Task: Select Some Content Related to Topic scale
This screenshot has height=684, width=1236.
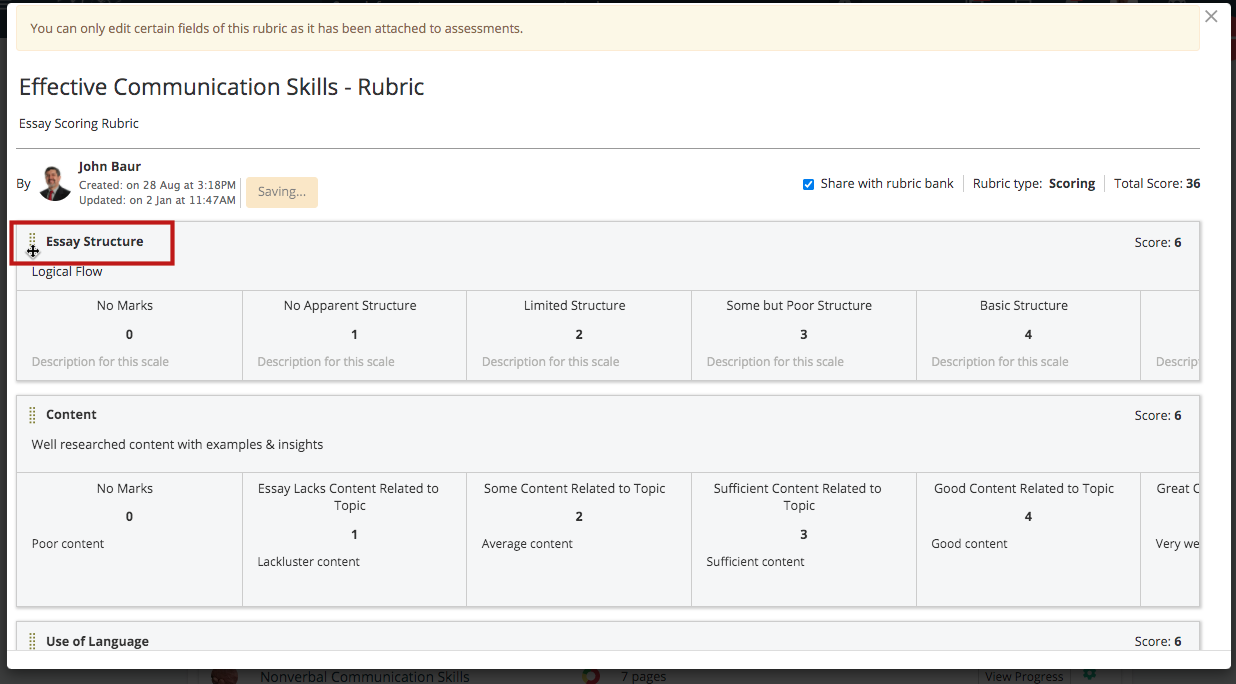Action: coord(575,489)
